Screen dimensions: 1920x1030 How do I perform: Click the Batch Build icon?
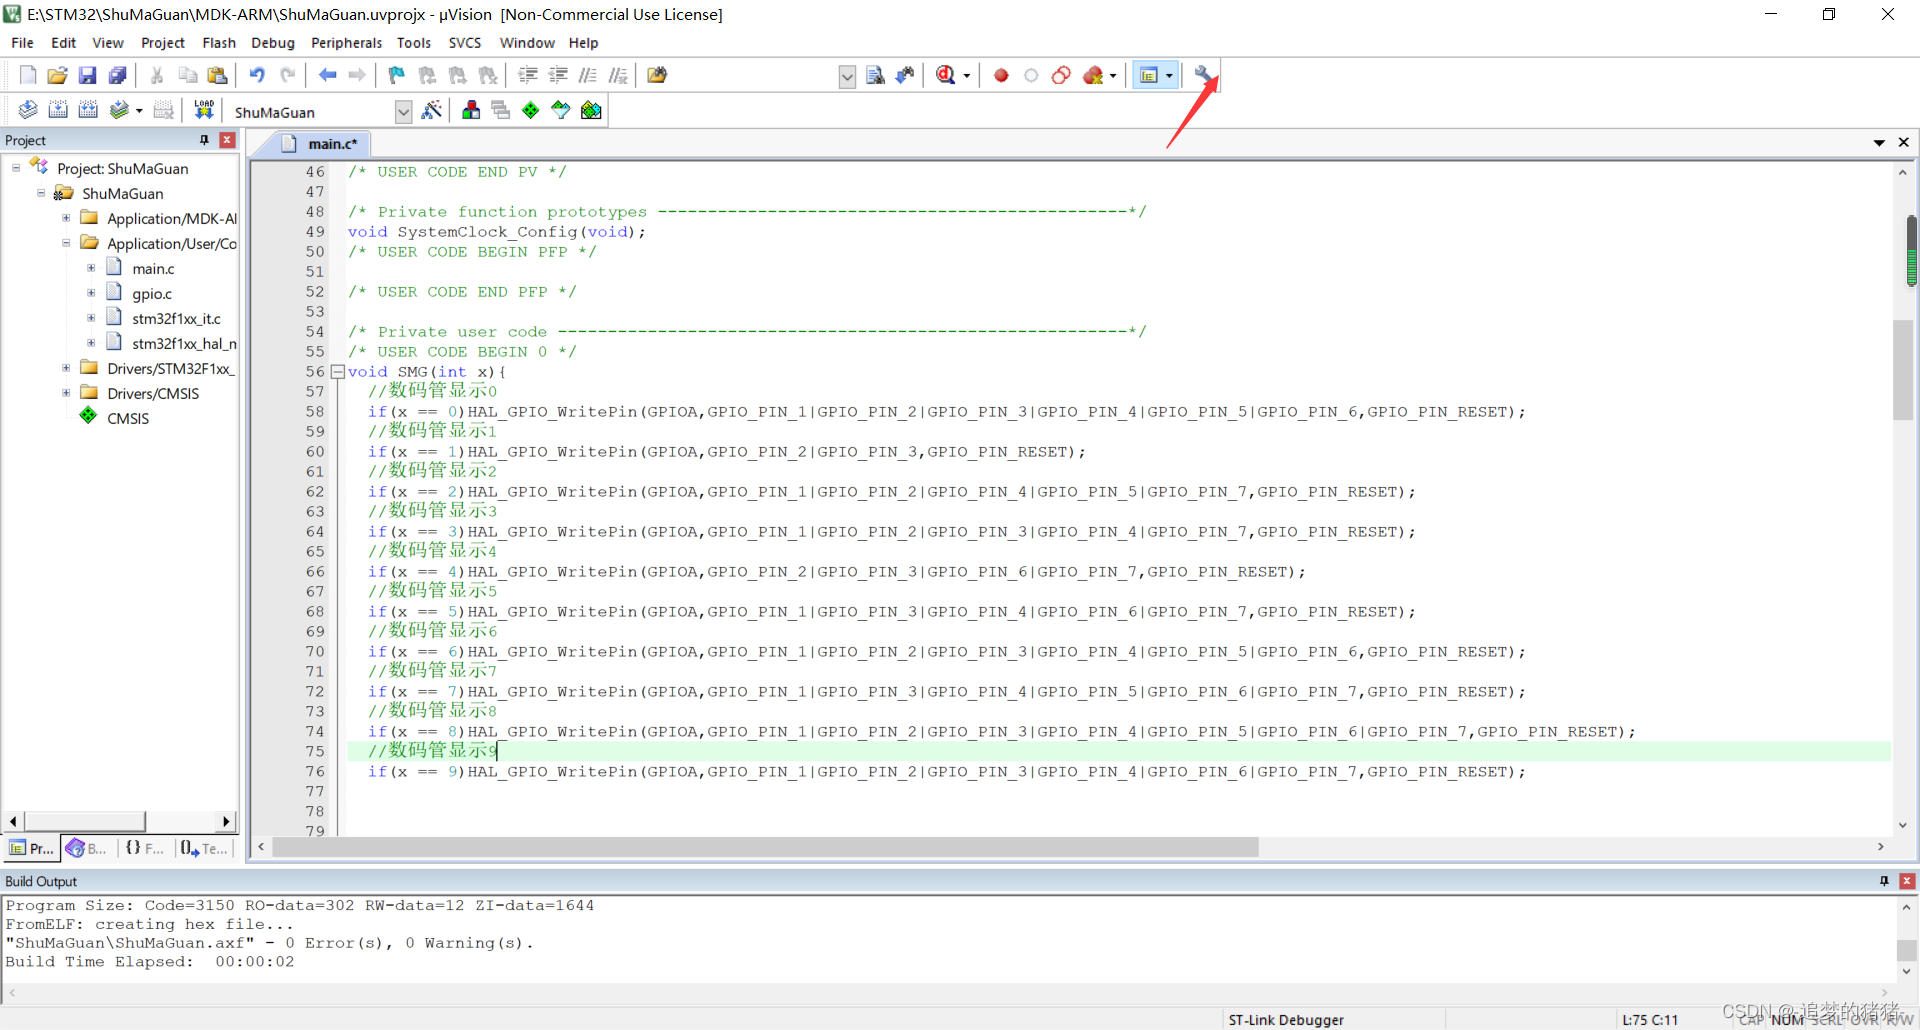[x=119, y=110]
